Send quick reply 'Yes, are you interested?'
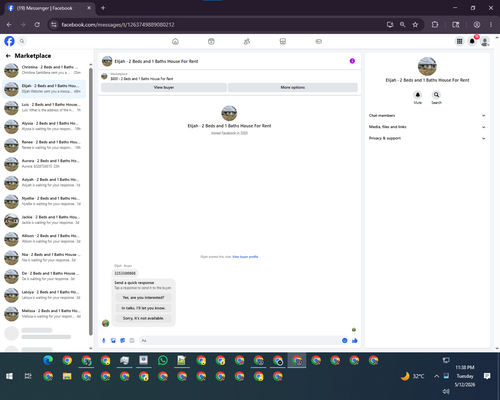This screenshot has width=500, height=400. coord(143,297)
